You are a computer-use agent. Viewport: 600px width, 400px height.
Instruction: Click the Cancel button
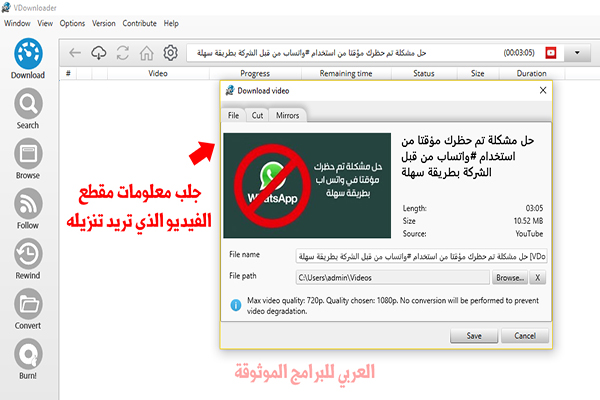[525, 336]
